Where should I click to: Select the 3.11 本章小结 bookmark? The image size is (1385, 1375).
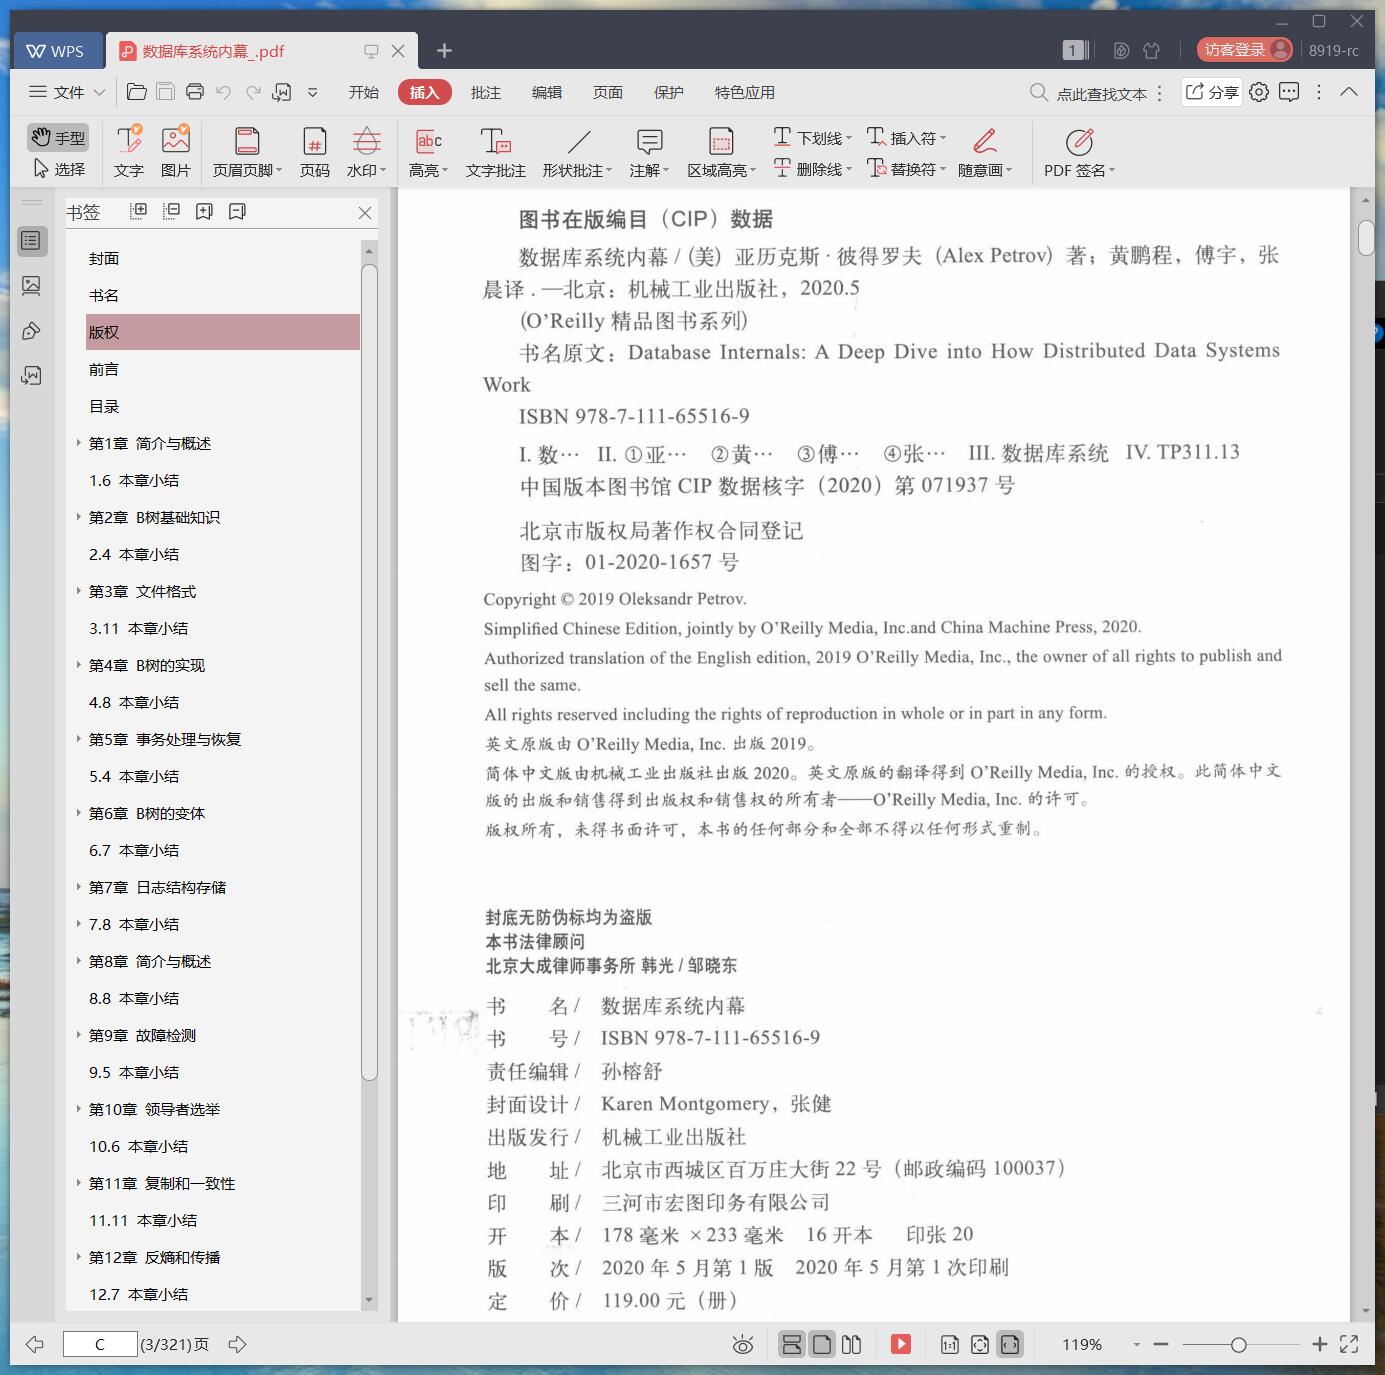pos(138,628)
